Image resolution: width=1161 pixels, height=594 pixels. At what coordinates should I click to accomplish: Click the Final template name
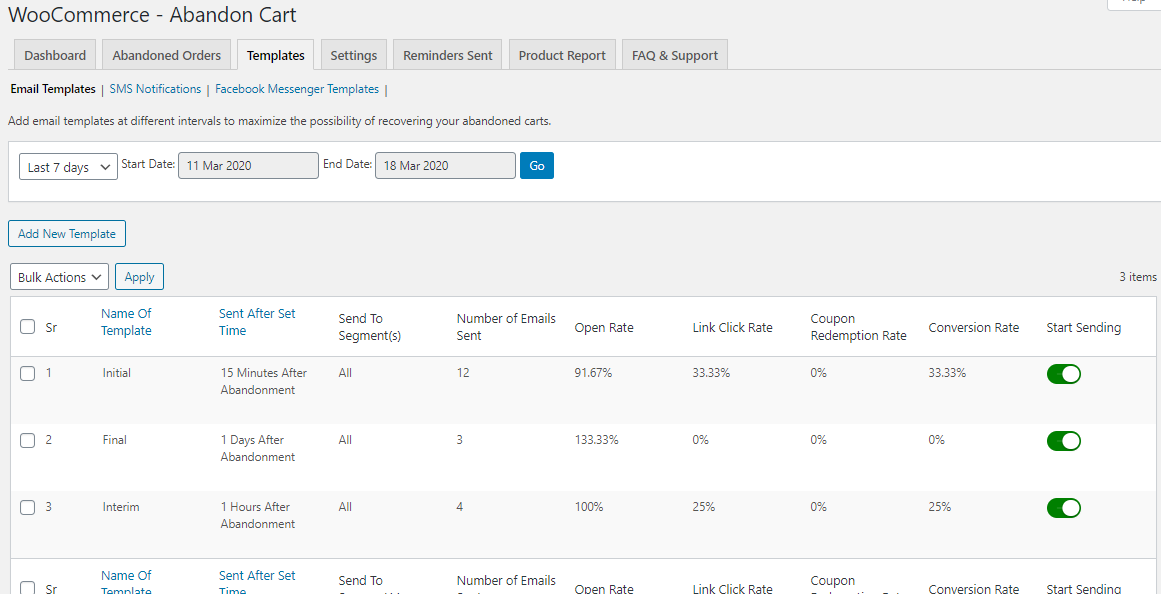point(115,440)
